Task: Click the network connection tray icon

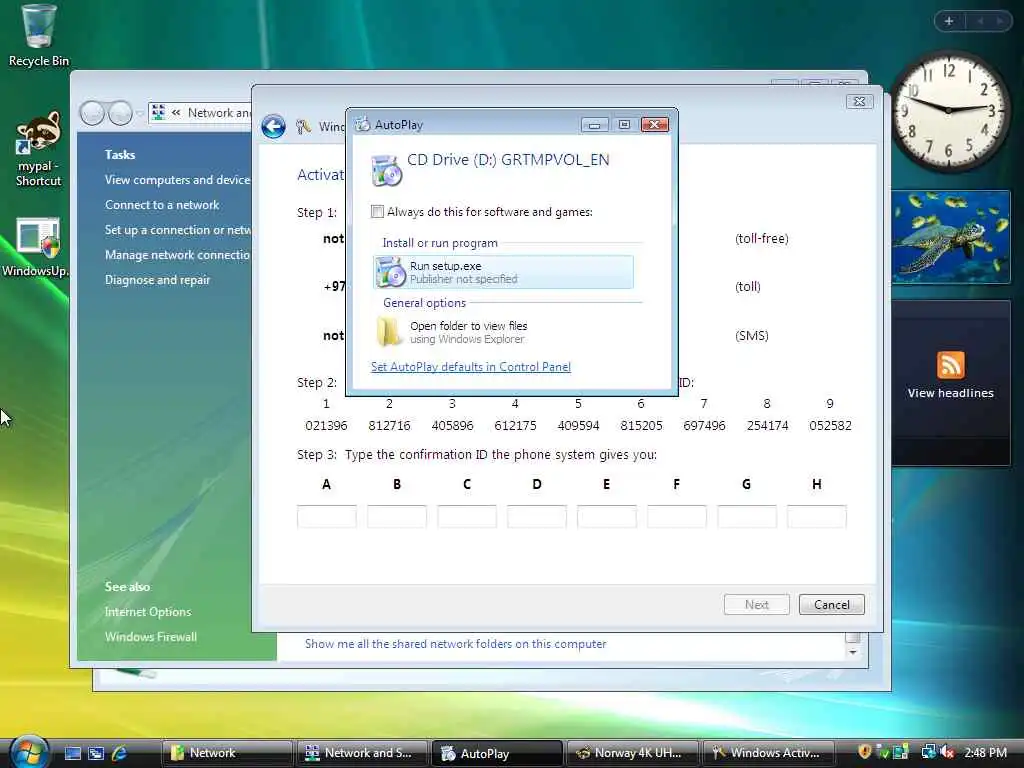Action: coord(928,752)
